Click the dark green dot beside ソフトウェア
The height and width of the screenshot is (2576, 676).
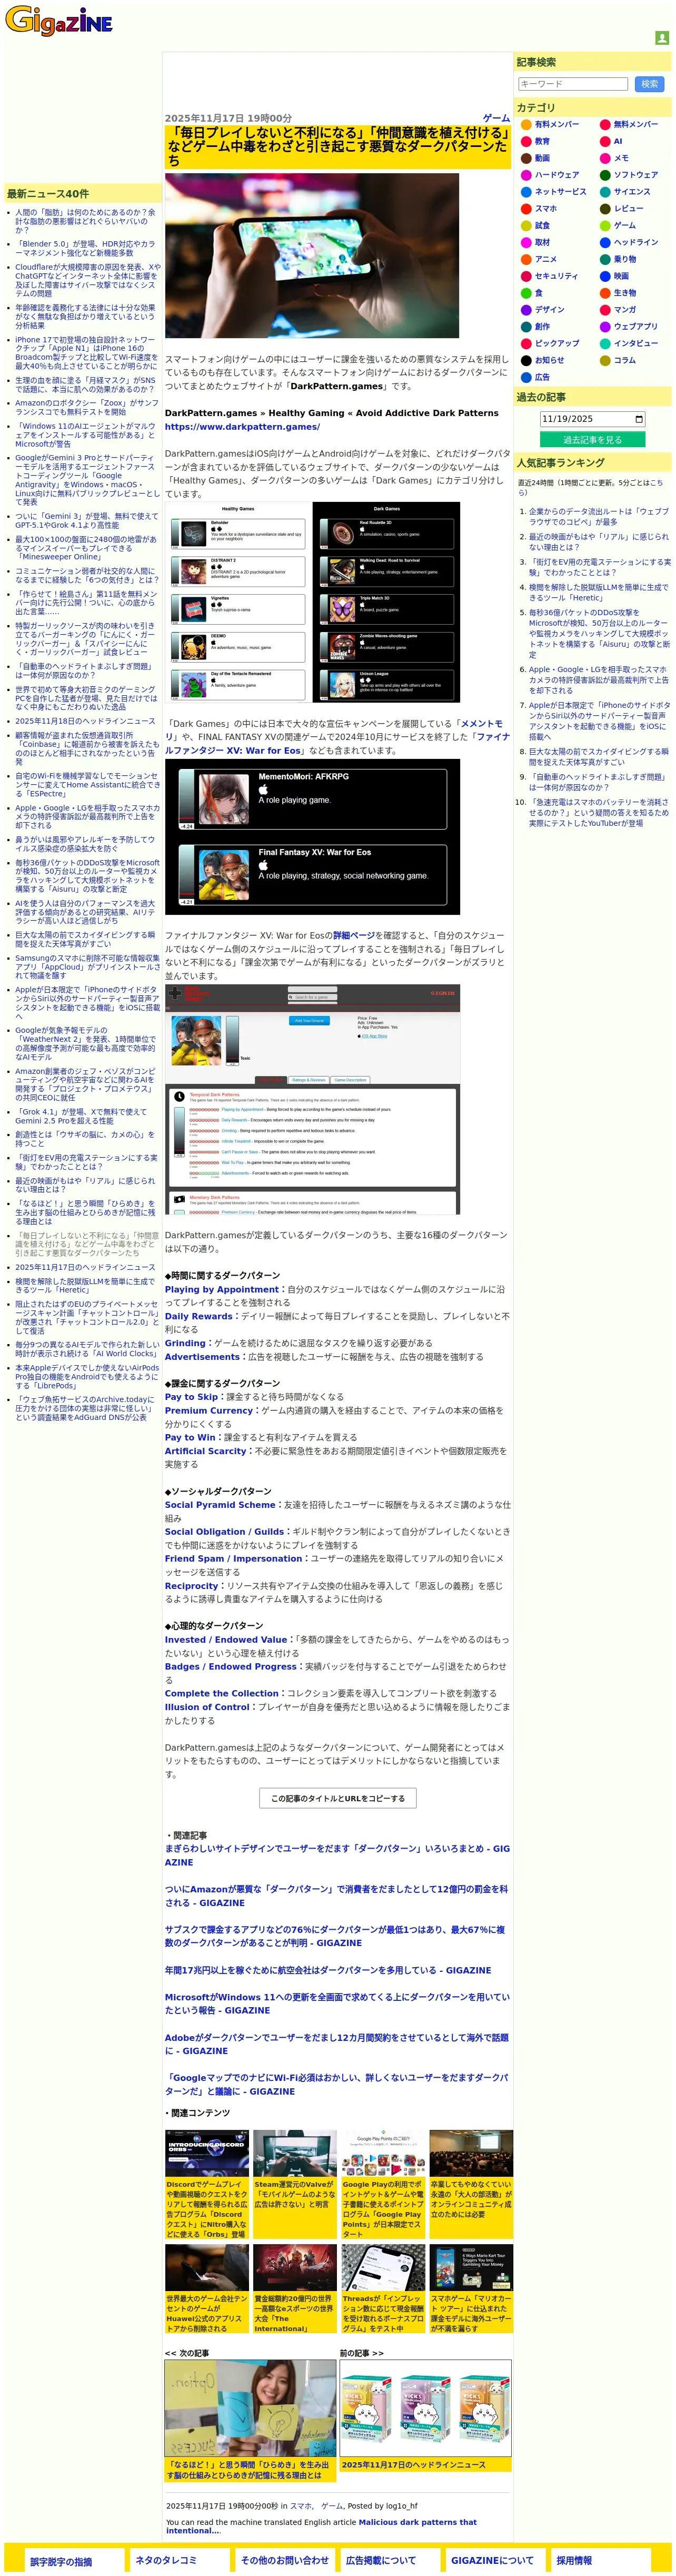click(x=605, y=175)
